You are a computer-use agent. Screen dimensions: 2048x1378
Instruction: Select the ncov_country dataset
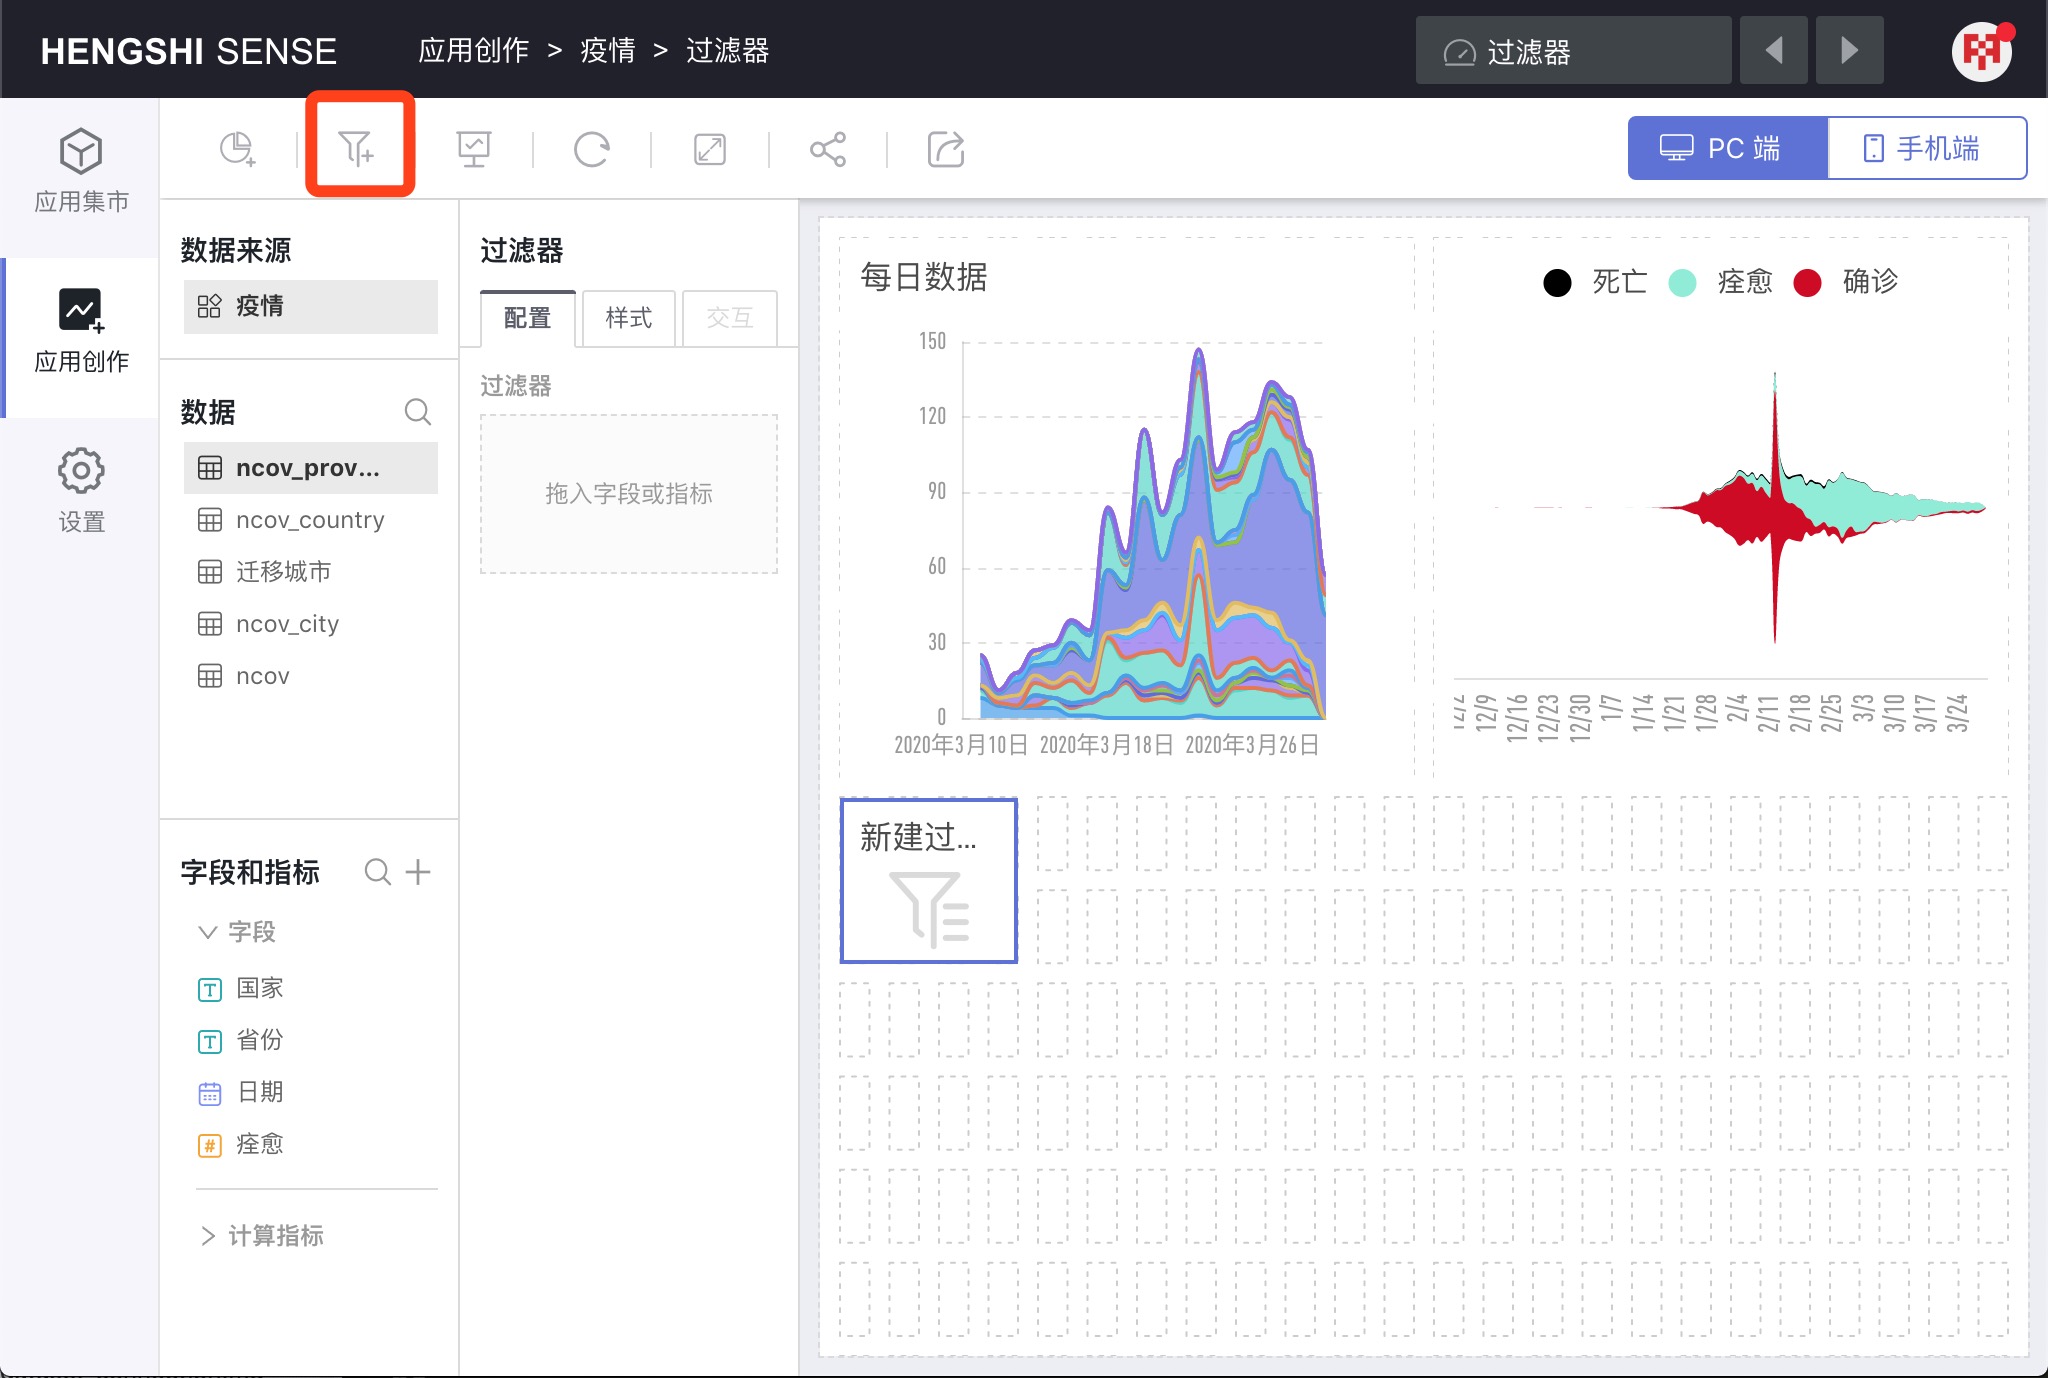coord(311,520)
